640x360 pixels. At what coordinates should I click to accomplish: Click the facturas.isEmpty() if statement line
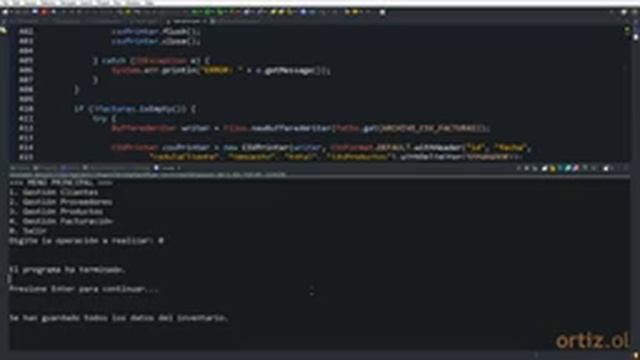[x=135, y=109]
